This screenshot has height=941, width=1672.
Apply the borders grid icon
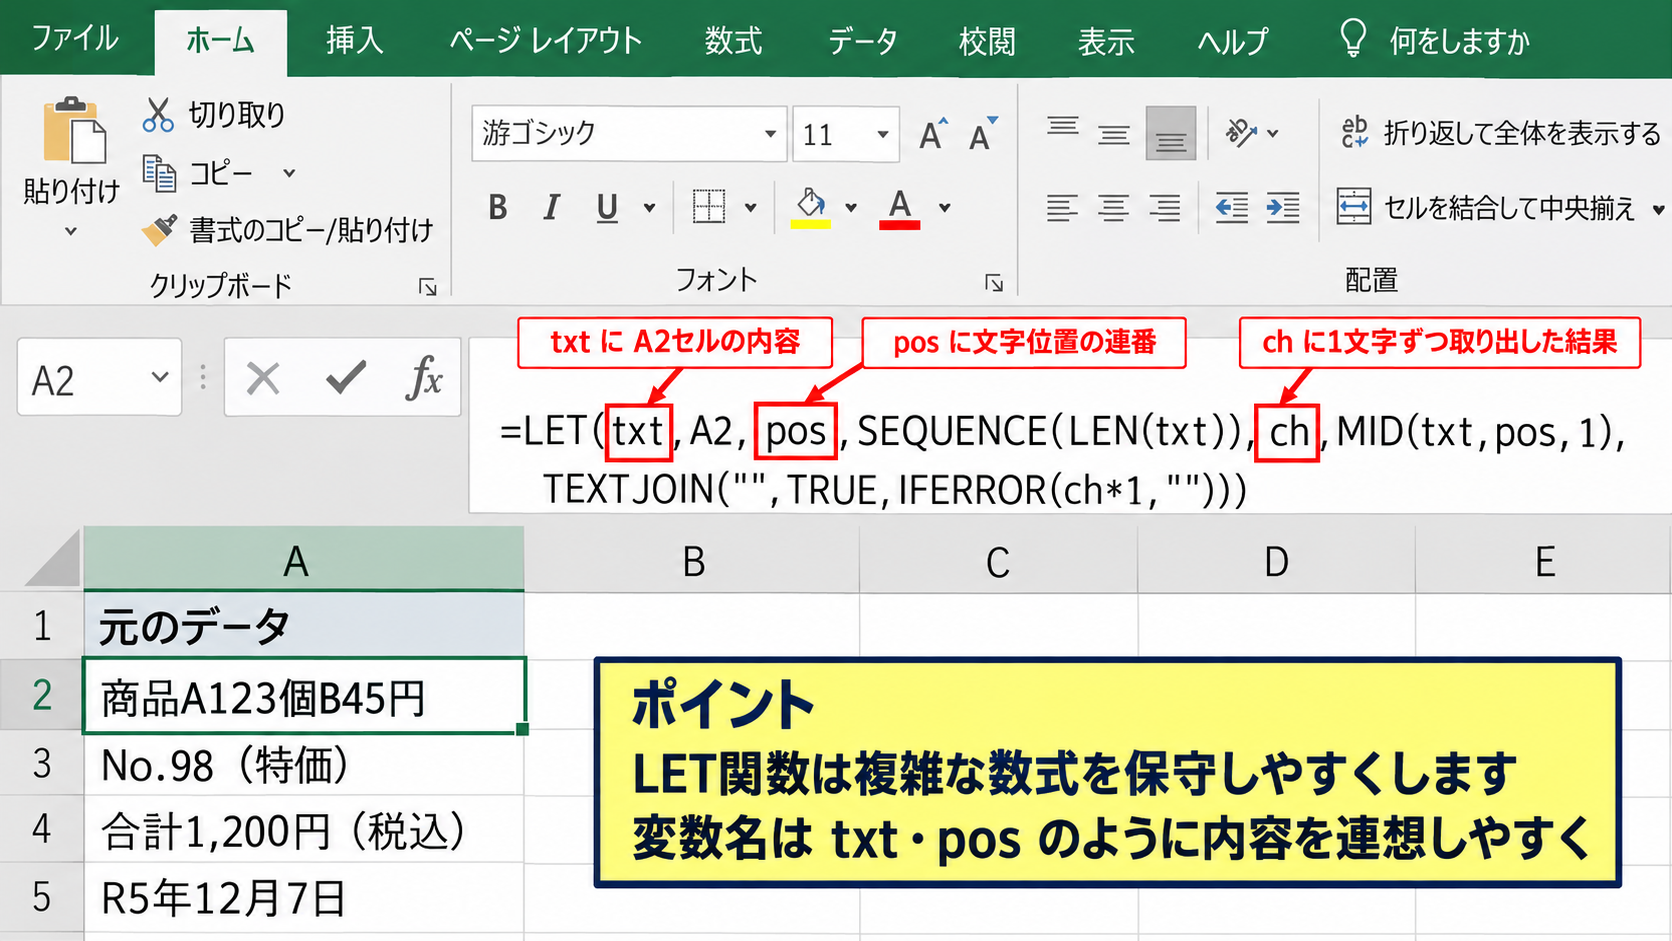[x=709, y=207]
